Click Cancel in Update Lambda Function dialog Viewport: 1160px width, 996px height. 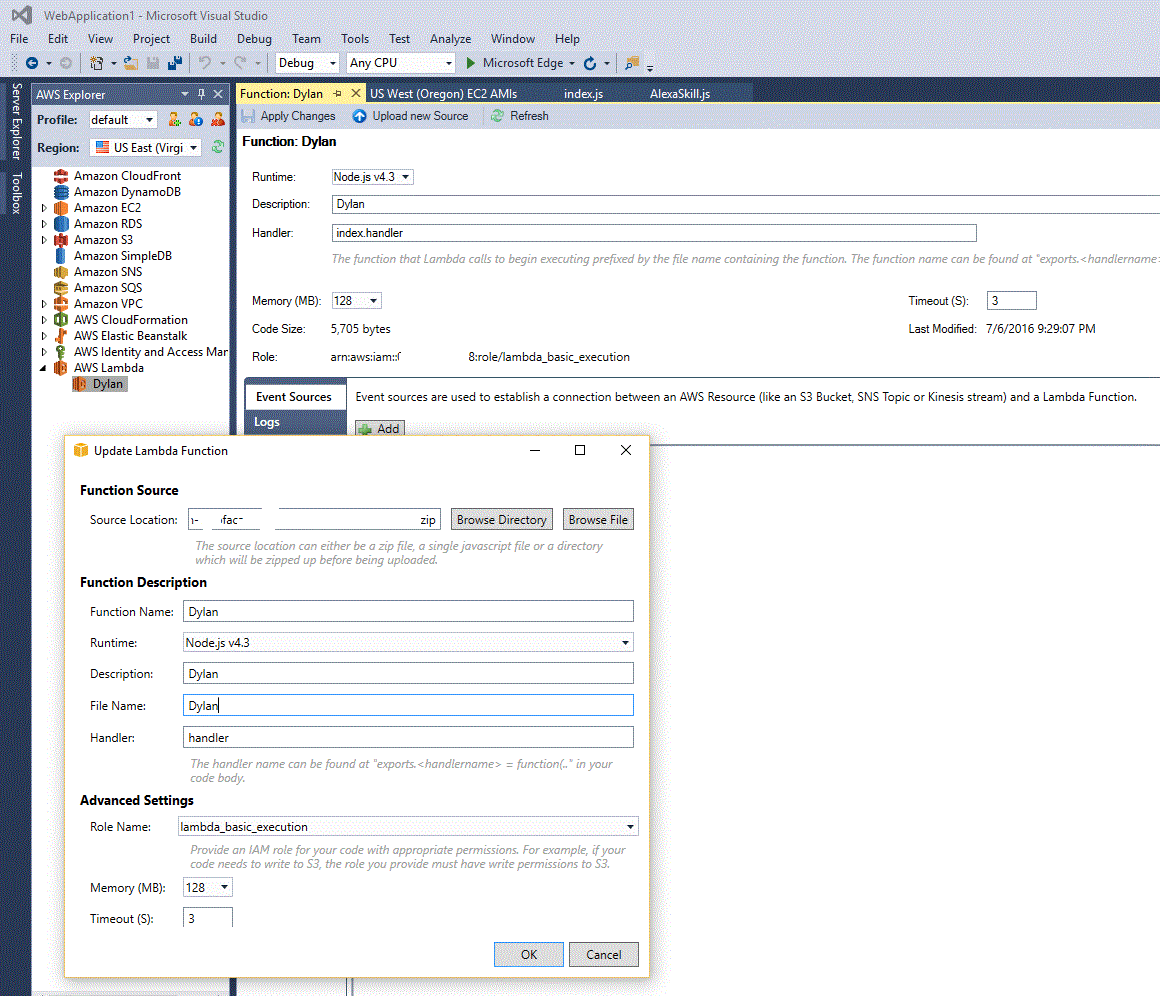(604, 955)
